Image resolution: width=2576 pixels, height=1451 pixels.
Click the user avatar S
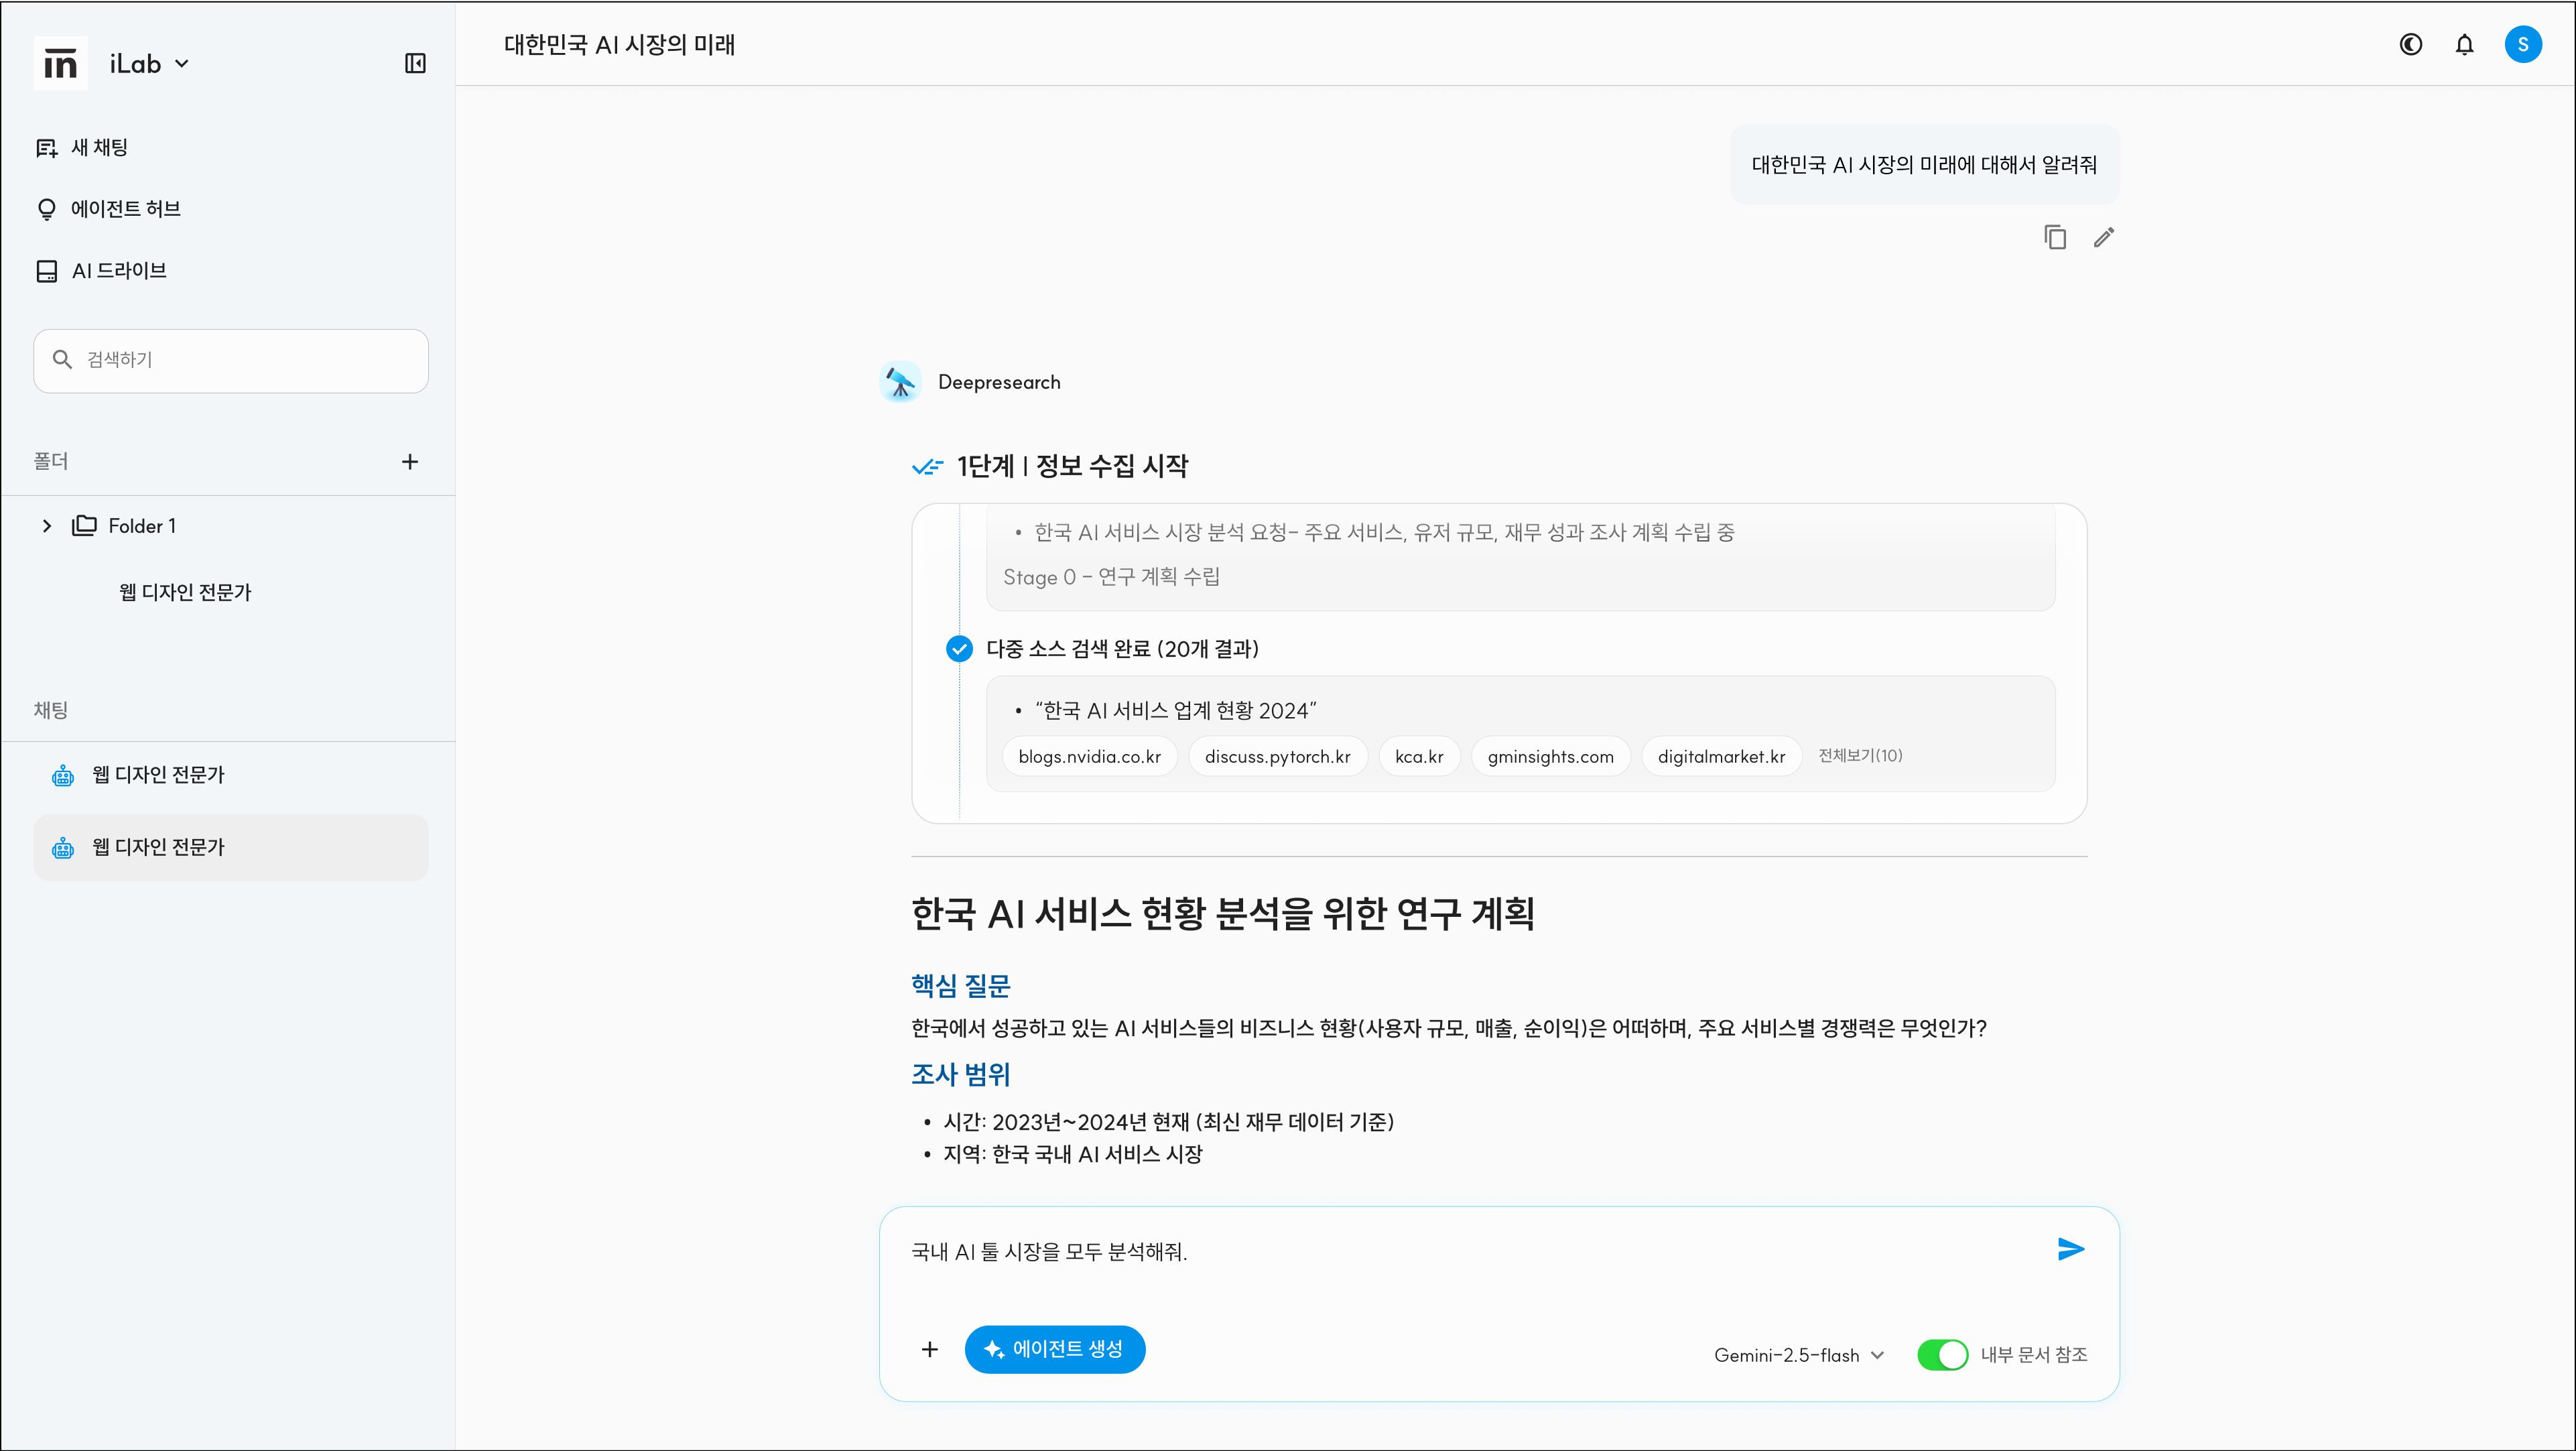(x=2522, y=44)
